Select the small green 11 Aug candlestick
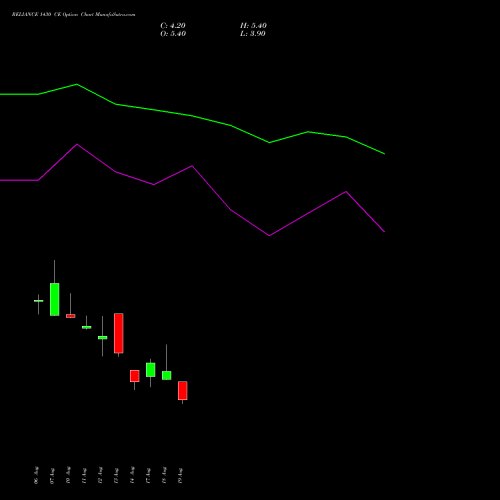500x500 pixels. (x=87, y=327)
